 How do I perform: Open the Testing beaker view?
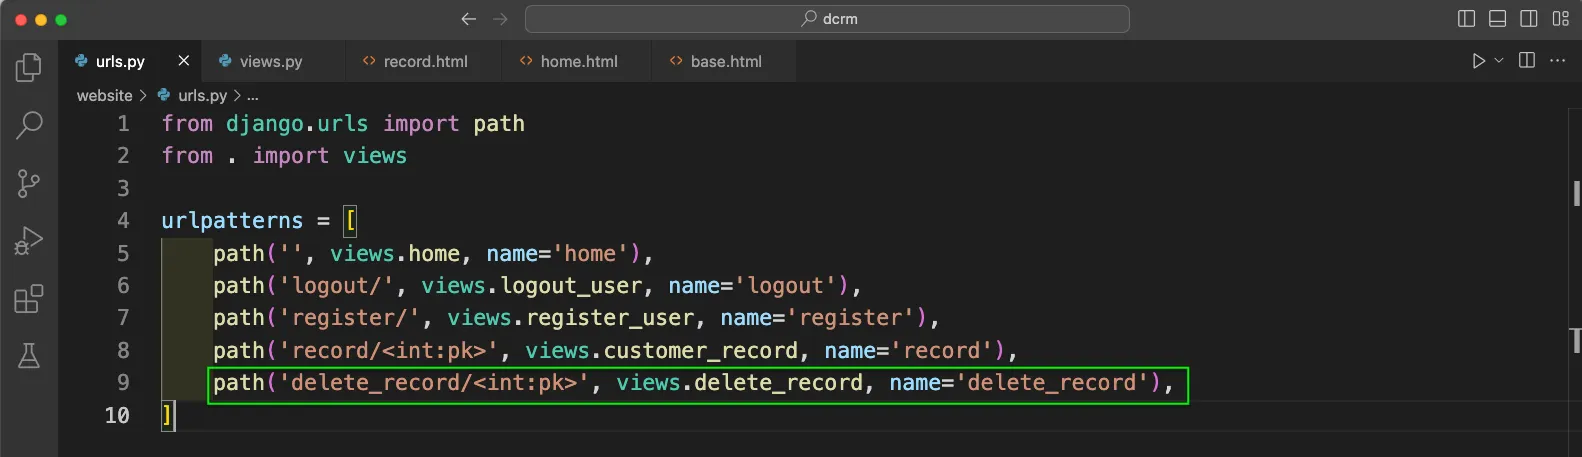pos(29,356)
